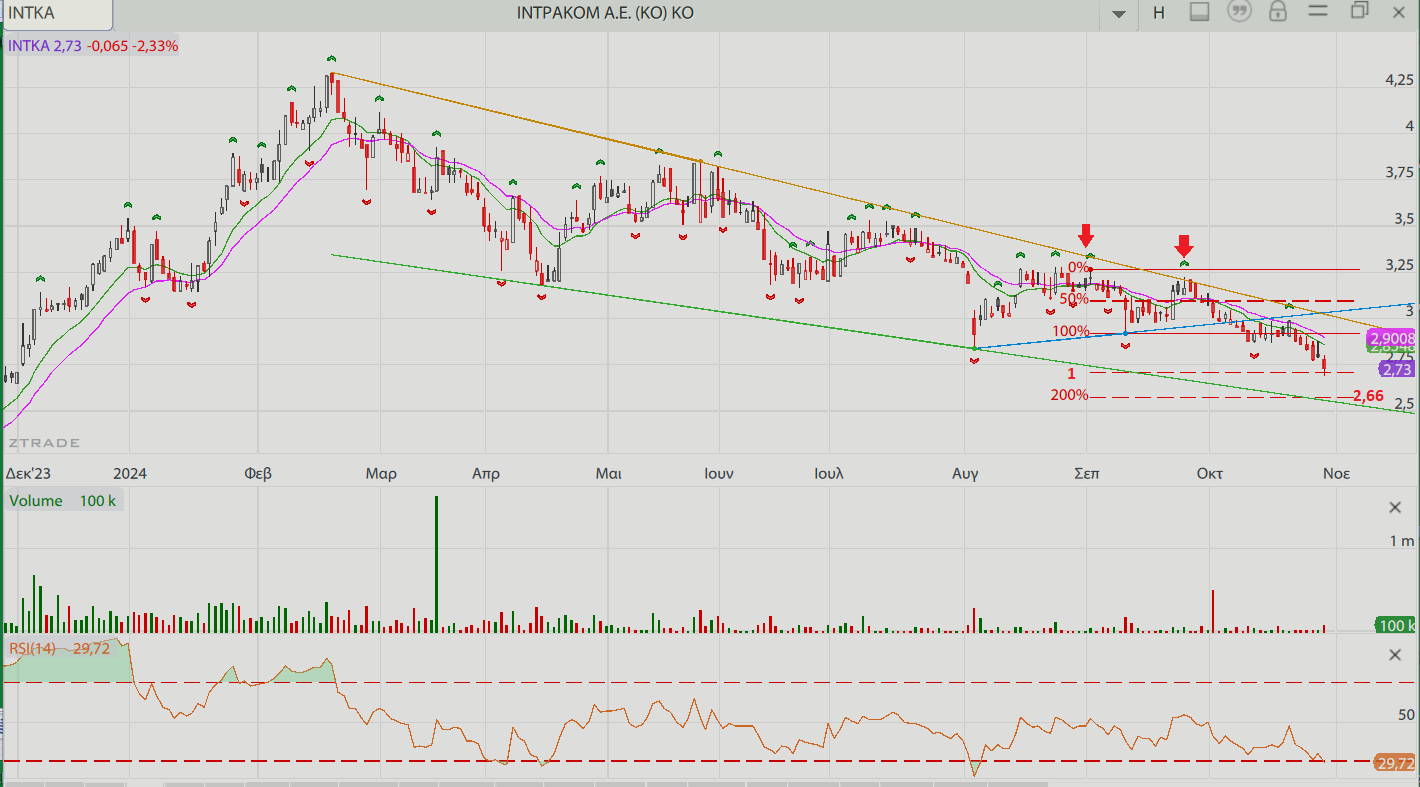Open the quotation-mark comments icon
Screen dimensions: 1420x787
click(x=1239, y=12)
